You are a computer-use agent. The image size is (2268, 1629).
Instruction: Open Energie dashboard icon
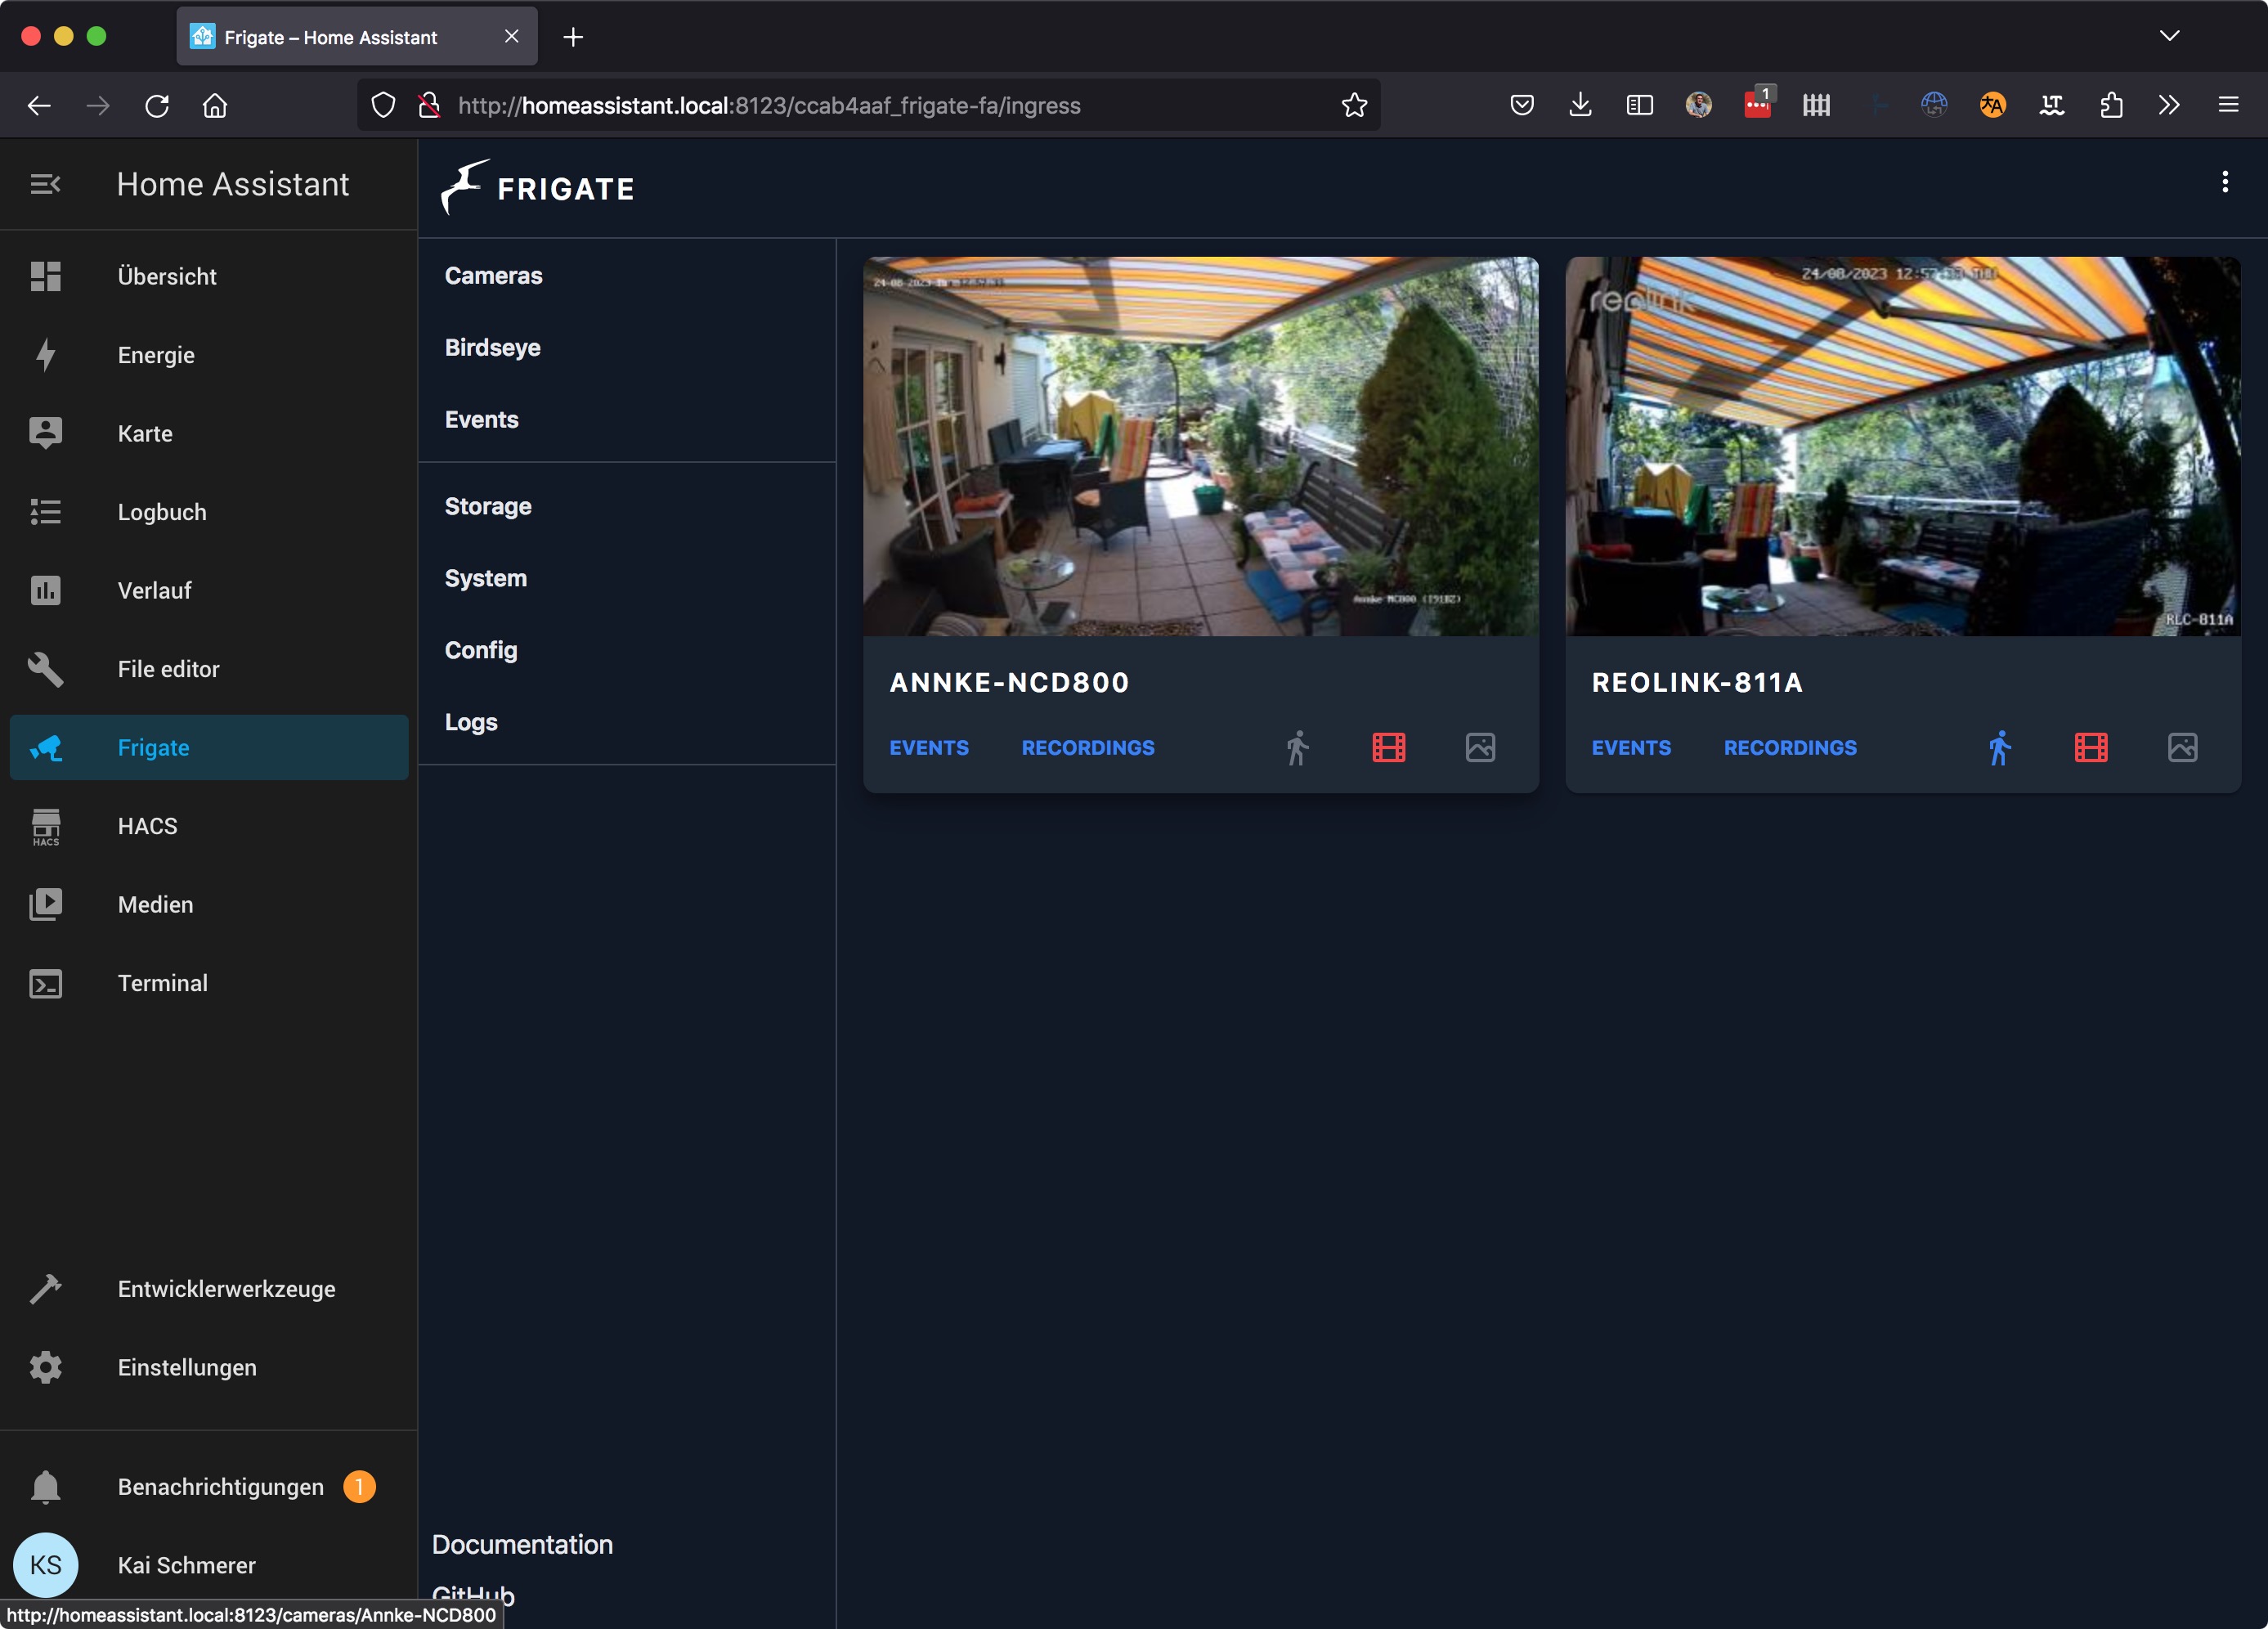coord(45,355)
